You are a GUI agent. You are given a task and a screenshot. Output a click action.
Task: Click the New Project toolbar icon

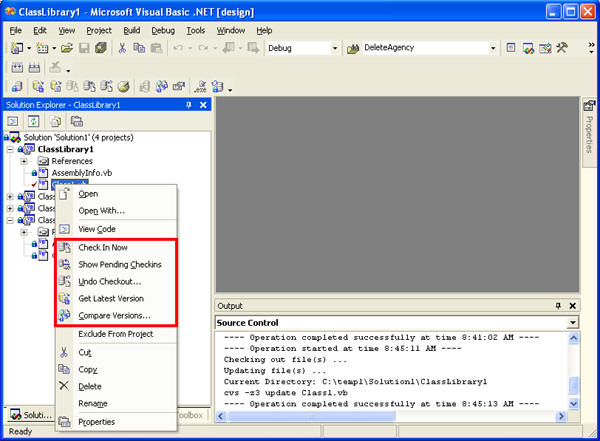(16, 48)
